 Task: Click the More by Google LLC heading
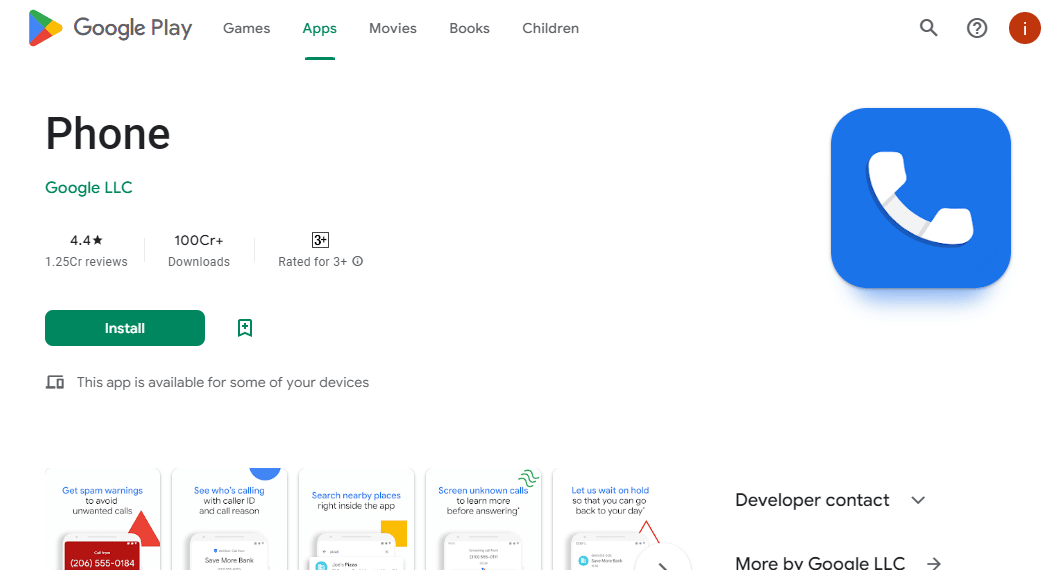click(820, 563)
